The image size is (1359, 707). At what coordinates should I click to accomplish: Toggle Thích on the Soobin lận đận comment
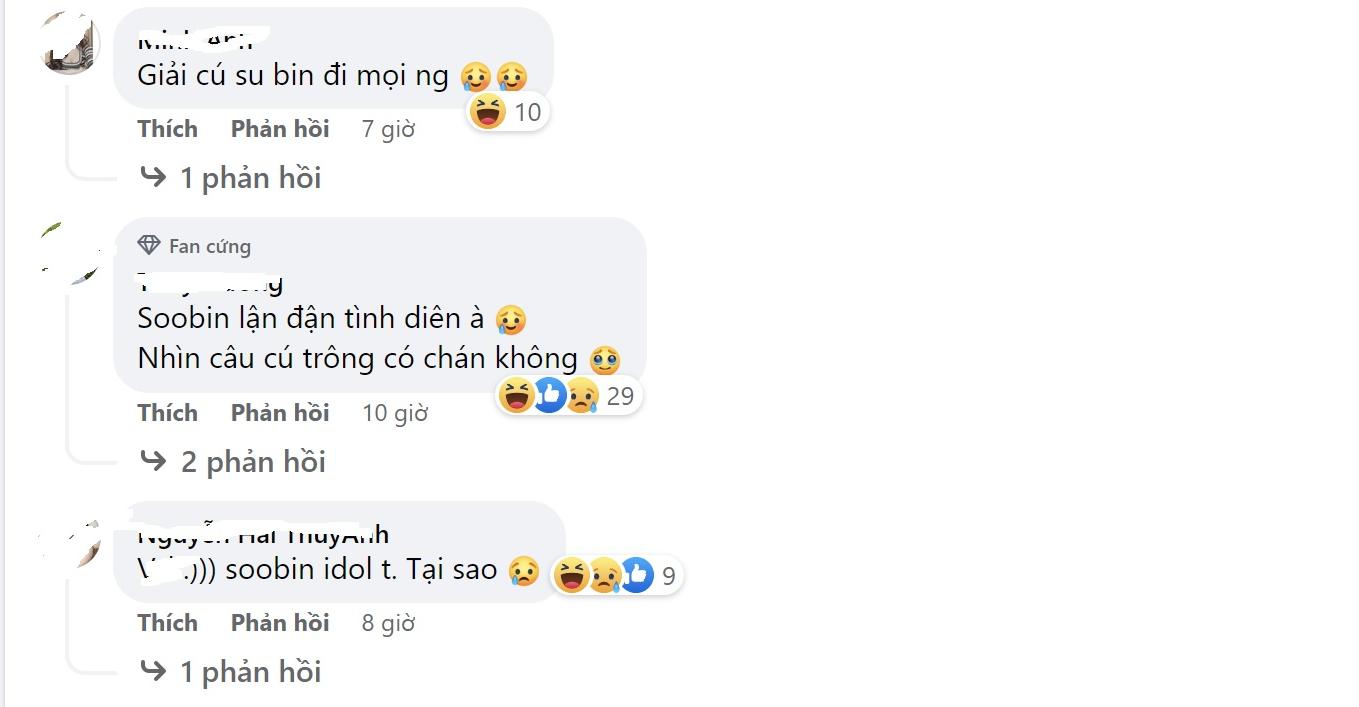[x=167, y=412]
